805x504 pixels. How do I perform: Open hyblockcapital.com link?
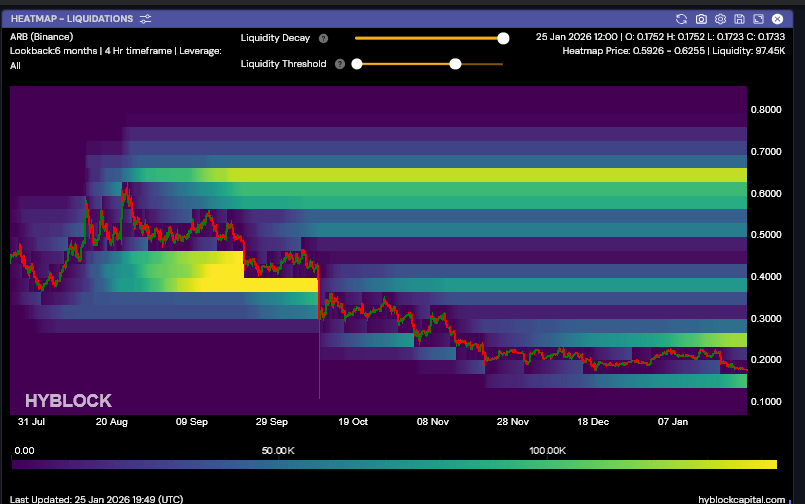(x=741, y=499)
